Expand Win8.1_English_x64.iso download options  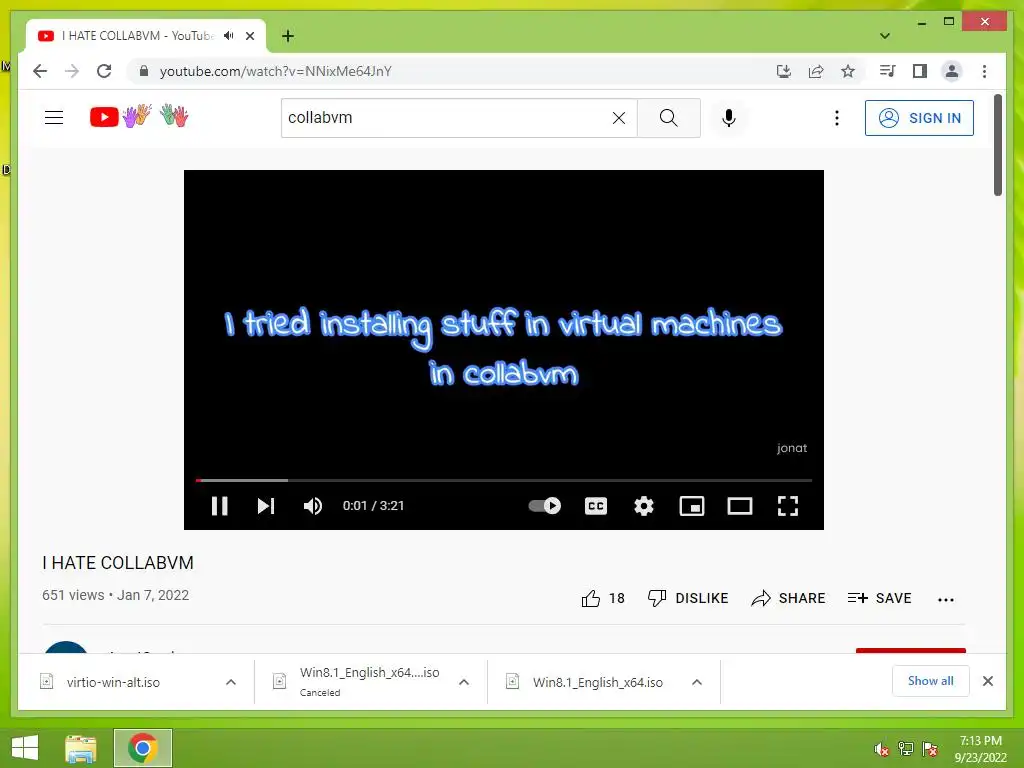pos(697,682)
